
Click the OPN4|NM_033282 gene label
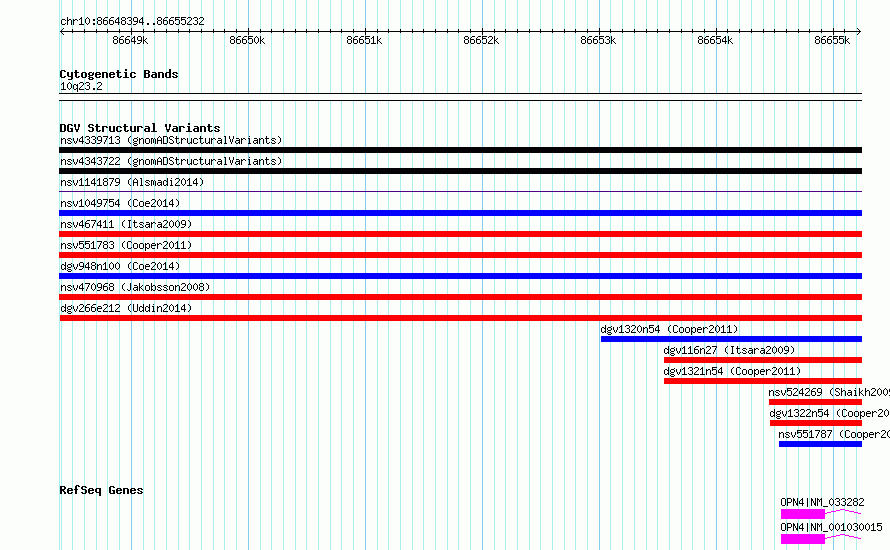click(822, 502)
